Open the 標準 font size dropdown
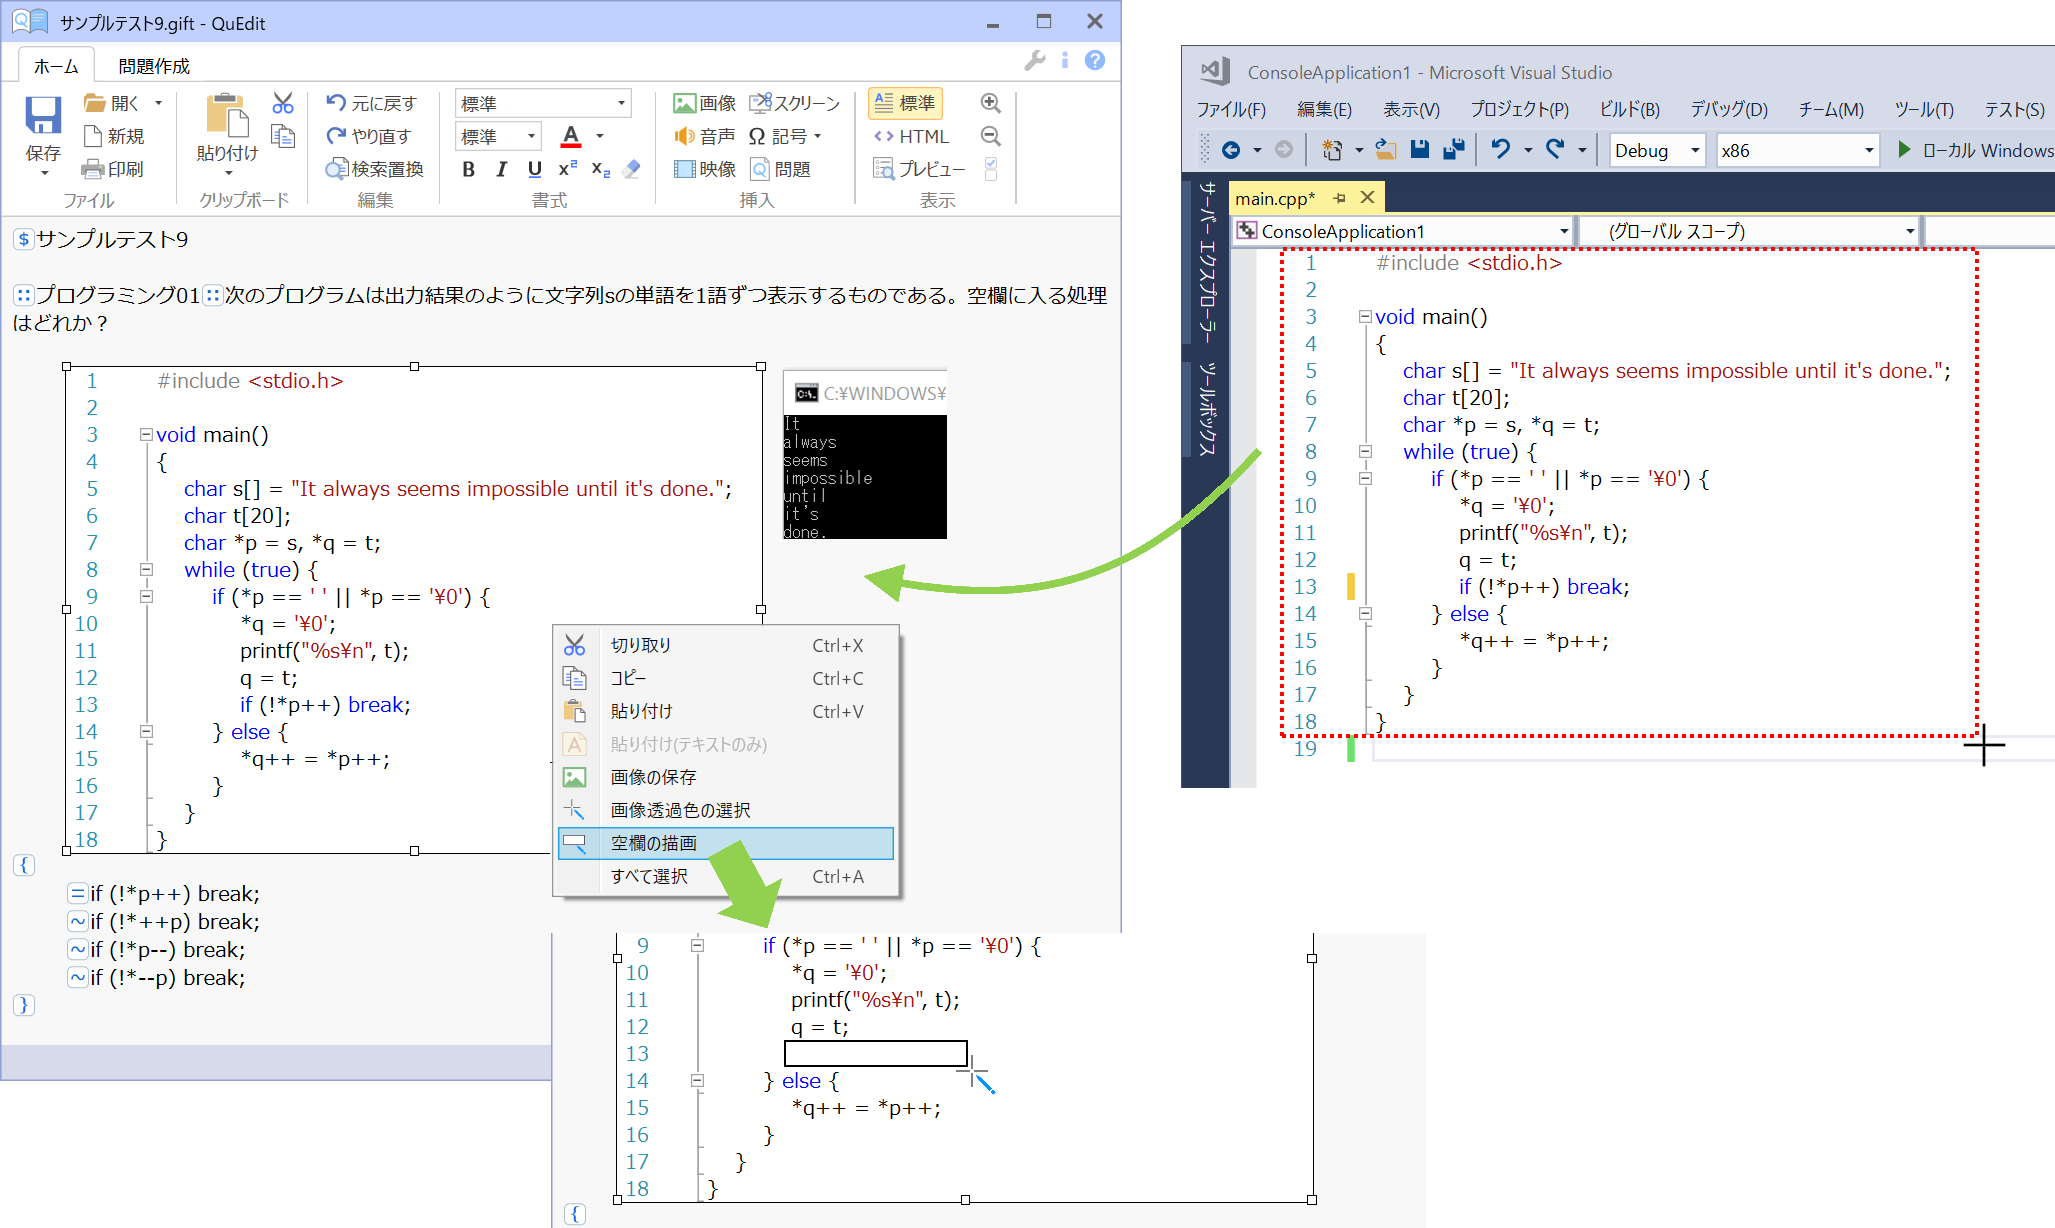This screenshot has width=2055, height=1228. click(499, 136)
